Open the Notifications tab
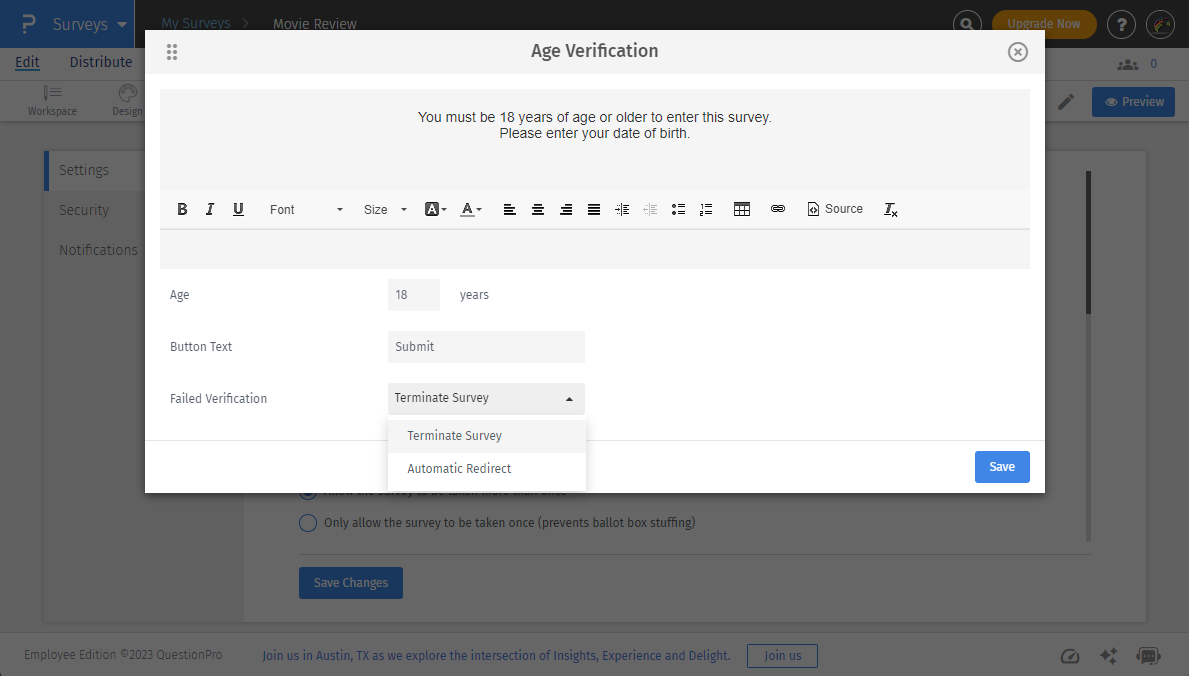Image resolution: width=1189 pixels, height=676 pixels. 98,249
